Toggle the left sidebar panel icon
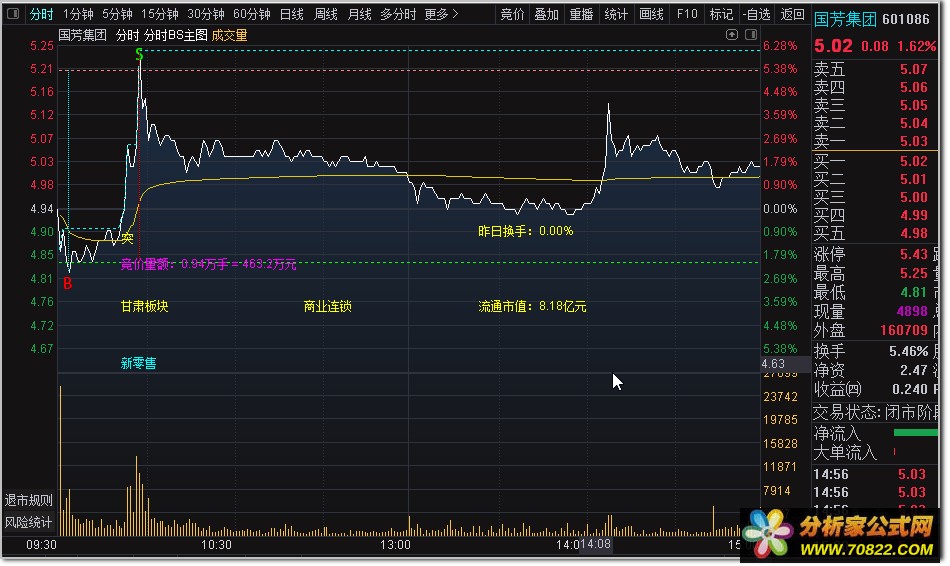The height and width of the screenshot is (566, 950). point(13,13)
